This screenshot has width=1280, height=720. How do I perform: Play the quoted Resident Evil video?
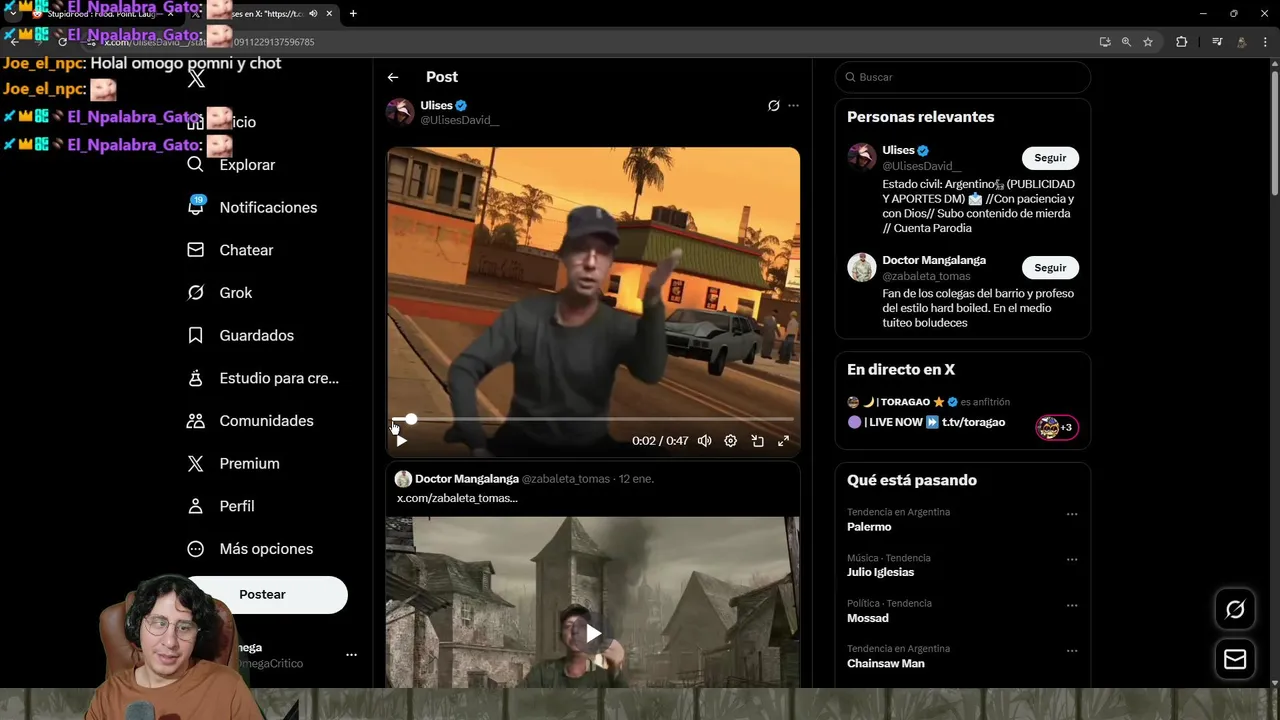(x=593, y=633)
